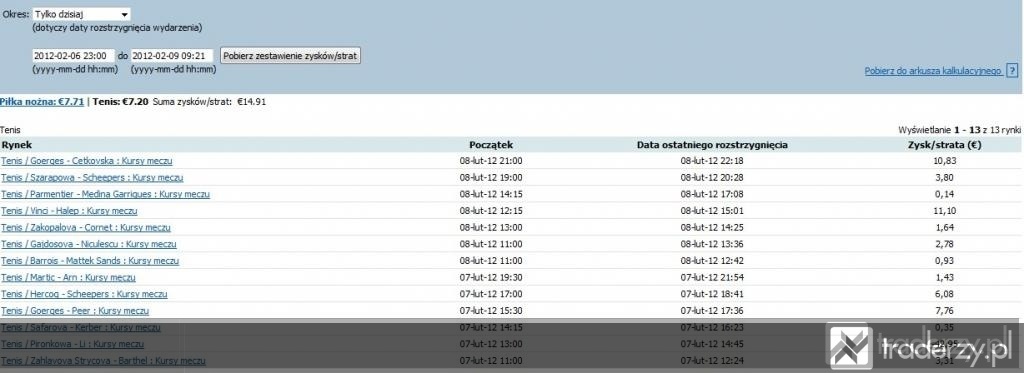Open Parmentier - Medina Garrigues market link
The width and height of the screenshot is (1024, 373).
pyautogui.click(x=106, y=194)
